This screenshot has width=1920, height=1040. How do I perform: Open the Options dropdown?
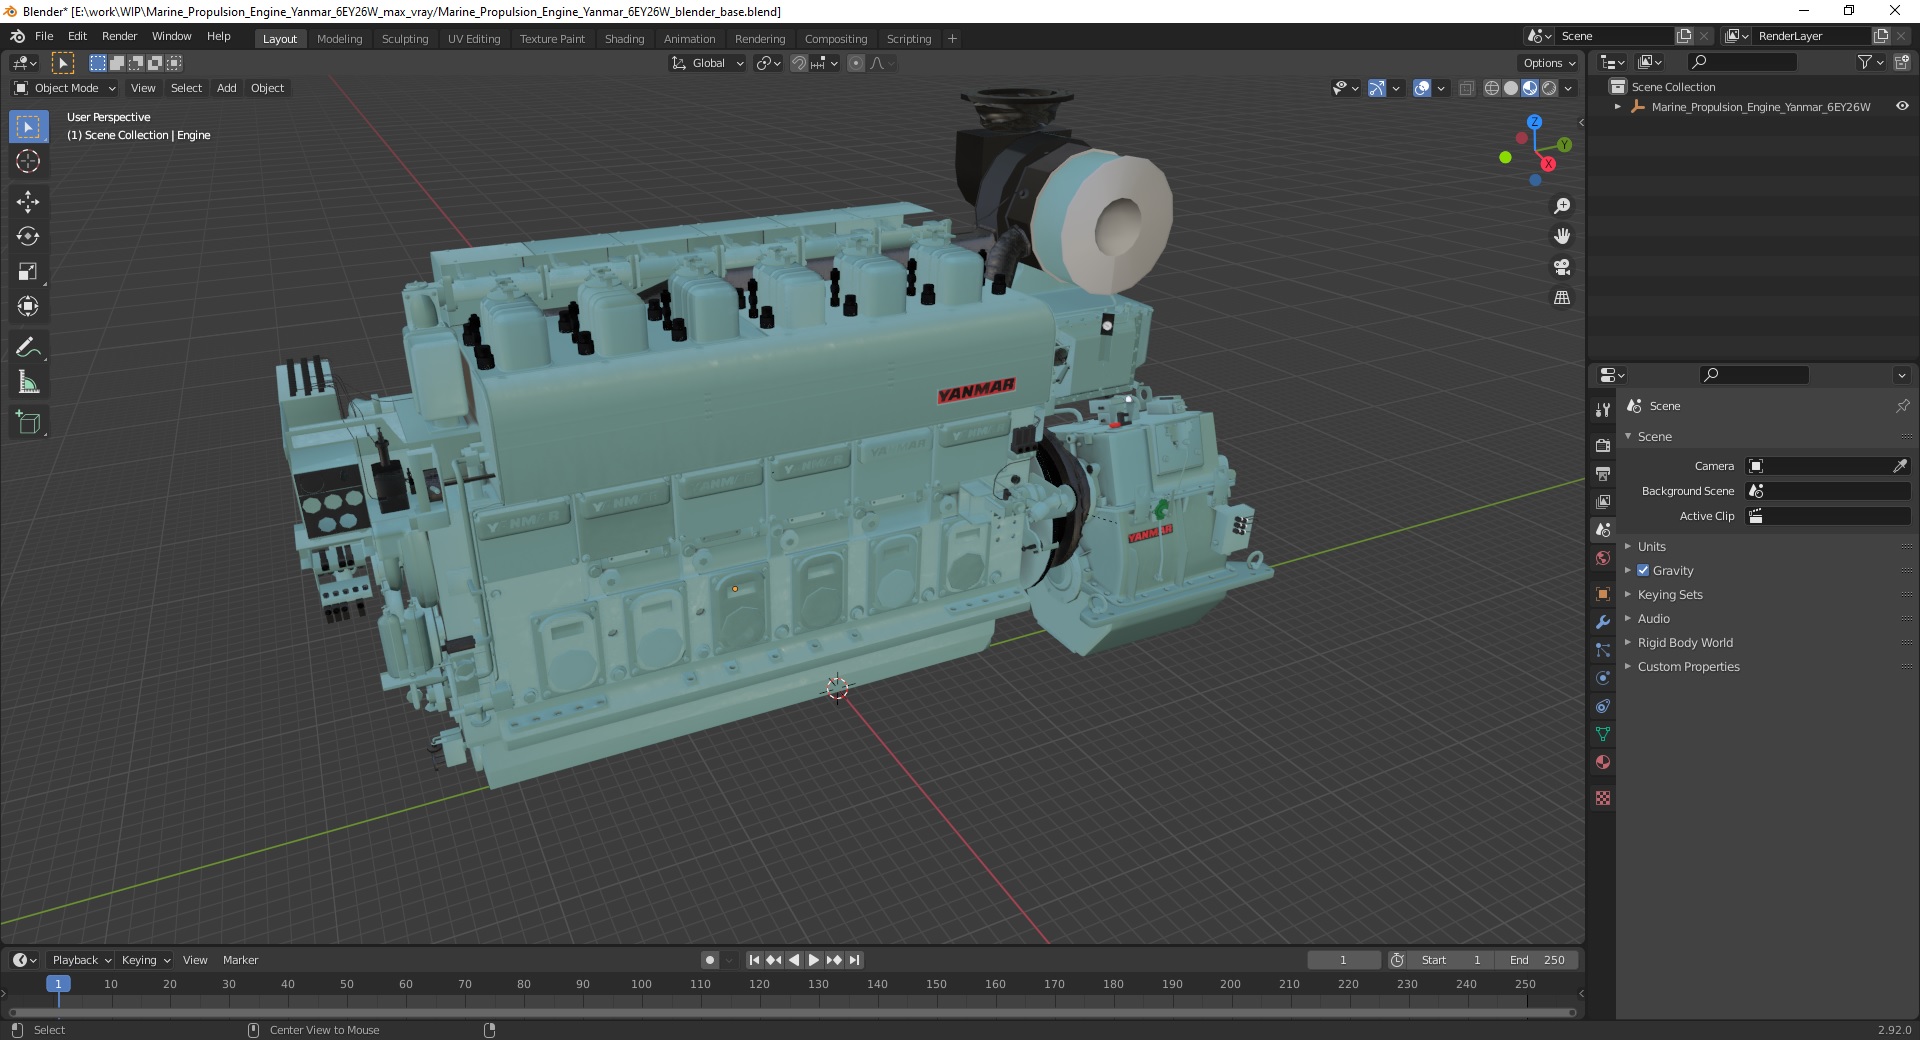(x=1549, y=63)
